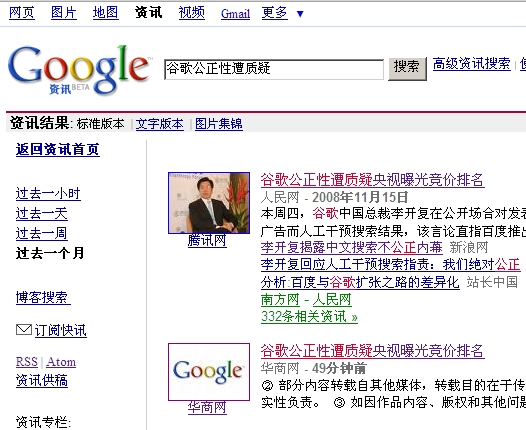Open 高级资讯搜索 link
The width and height of the screenshot is (526, 430).
point(472,64)
